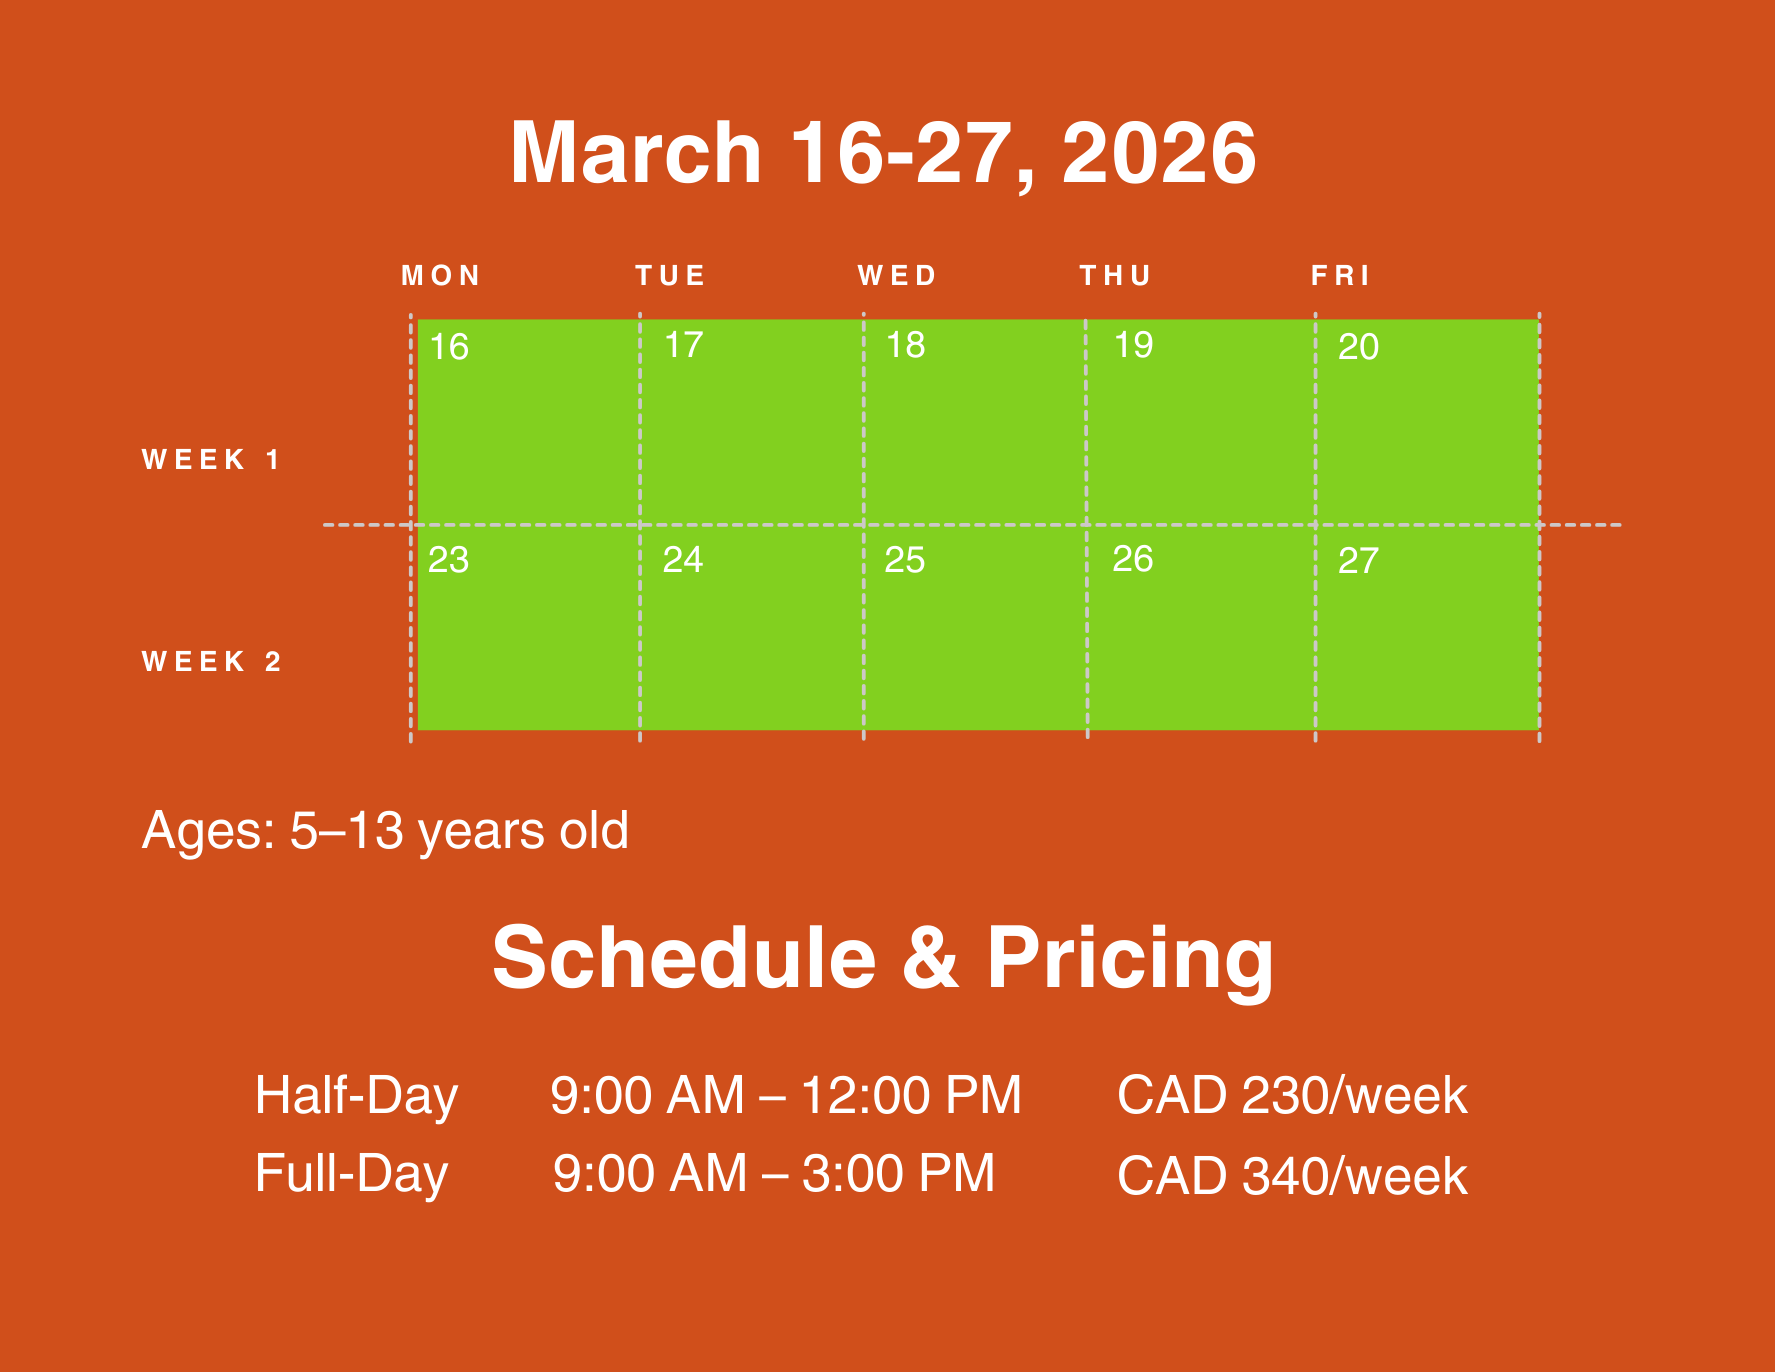The height and width of the screenshot is (1372, 1775).
Task: Select the Monday 23 date cell
Action: tap(525, 628)
